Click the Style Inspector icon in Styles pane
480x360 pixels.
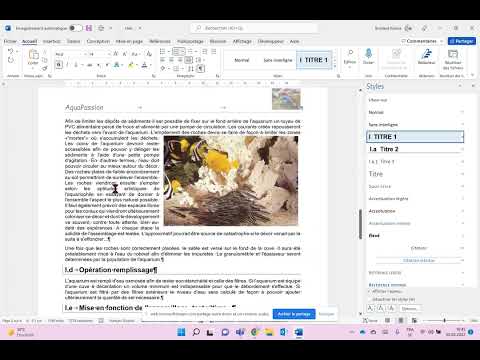click(x=381, y=309)
